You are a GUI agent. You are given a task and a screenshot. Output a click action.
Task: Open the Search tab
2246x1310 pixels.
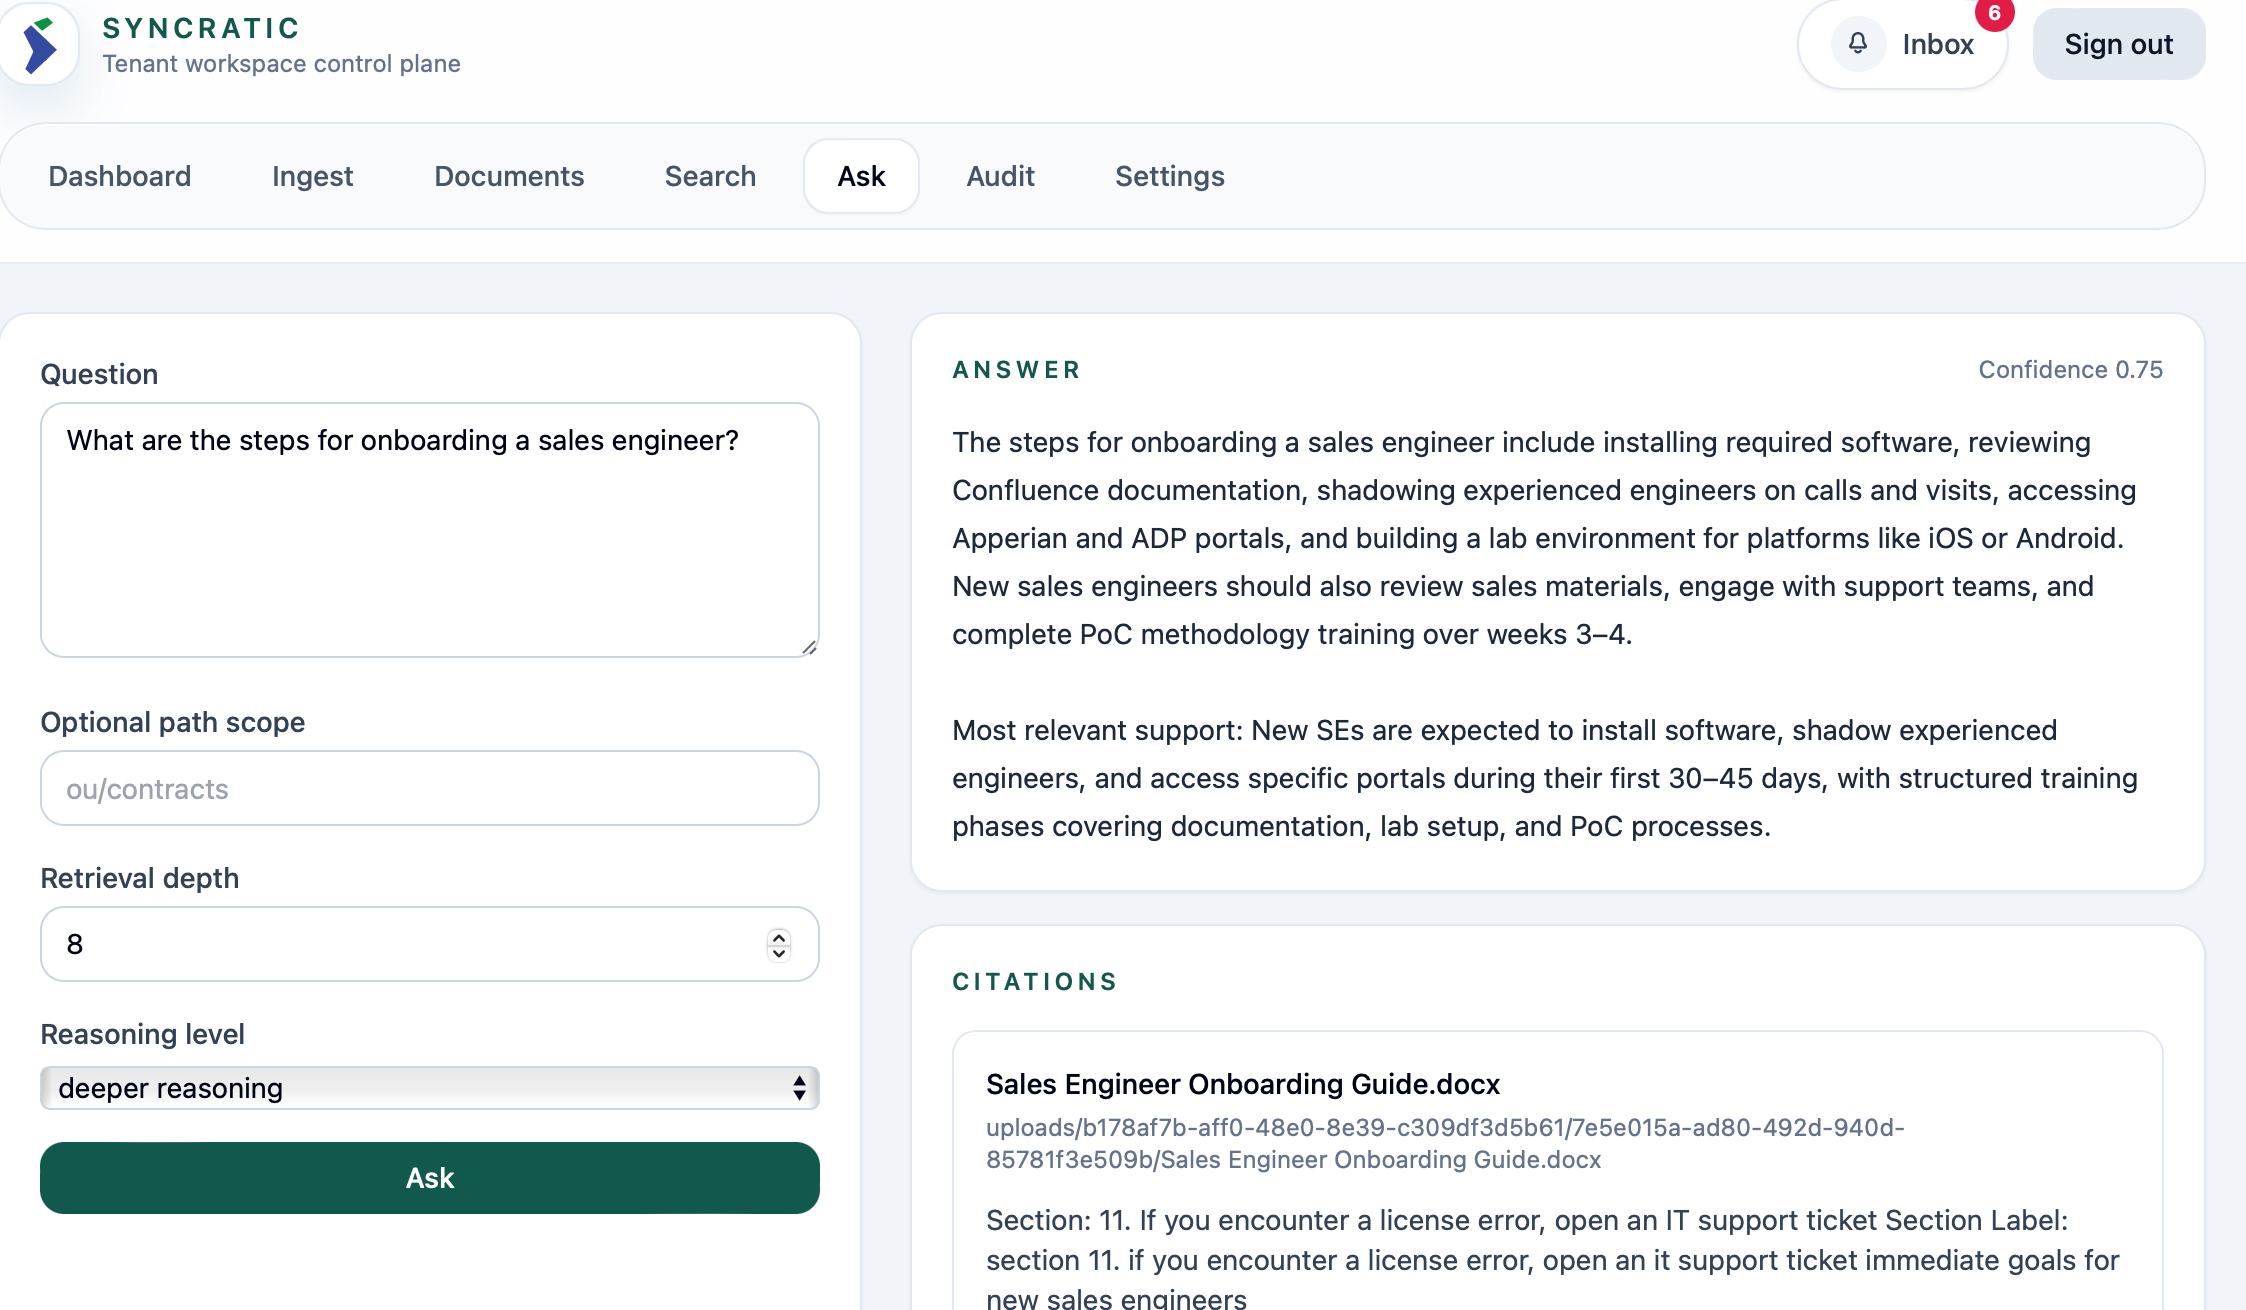click(x=710, y=176)
